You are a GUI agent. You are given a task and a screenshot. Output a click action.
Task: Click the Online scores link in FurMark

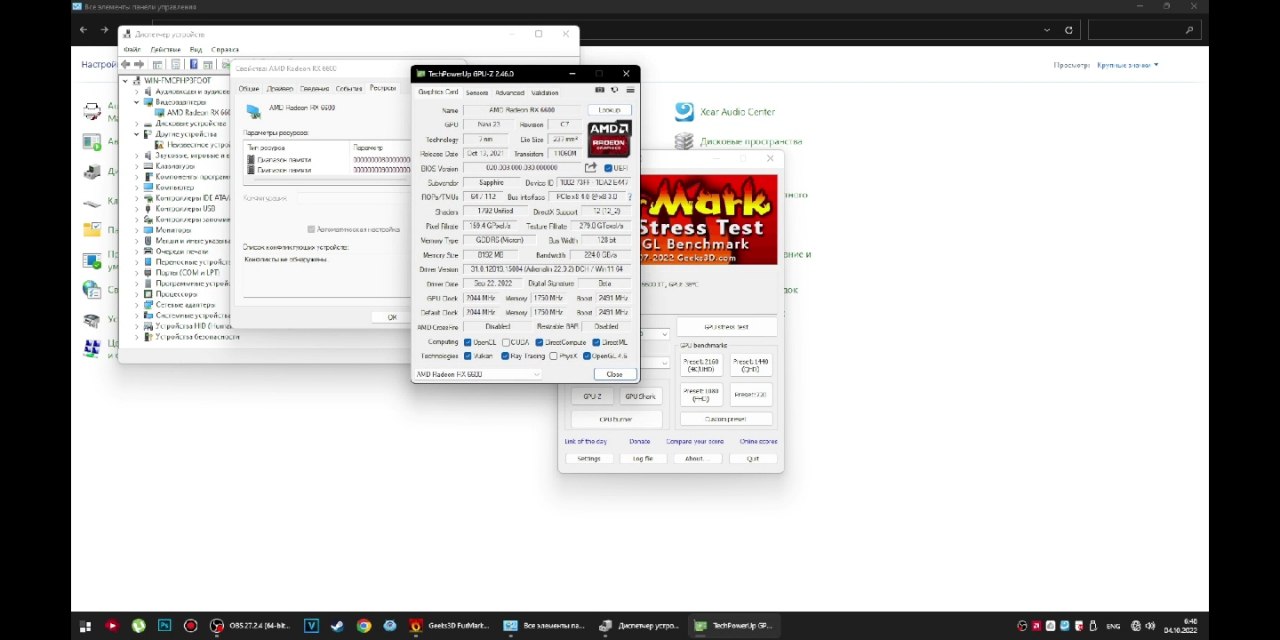758,441
